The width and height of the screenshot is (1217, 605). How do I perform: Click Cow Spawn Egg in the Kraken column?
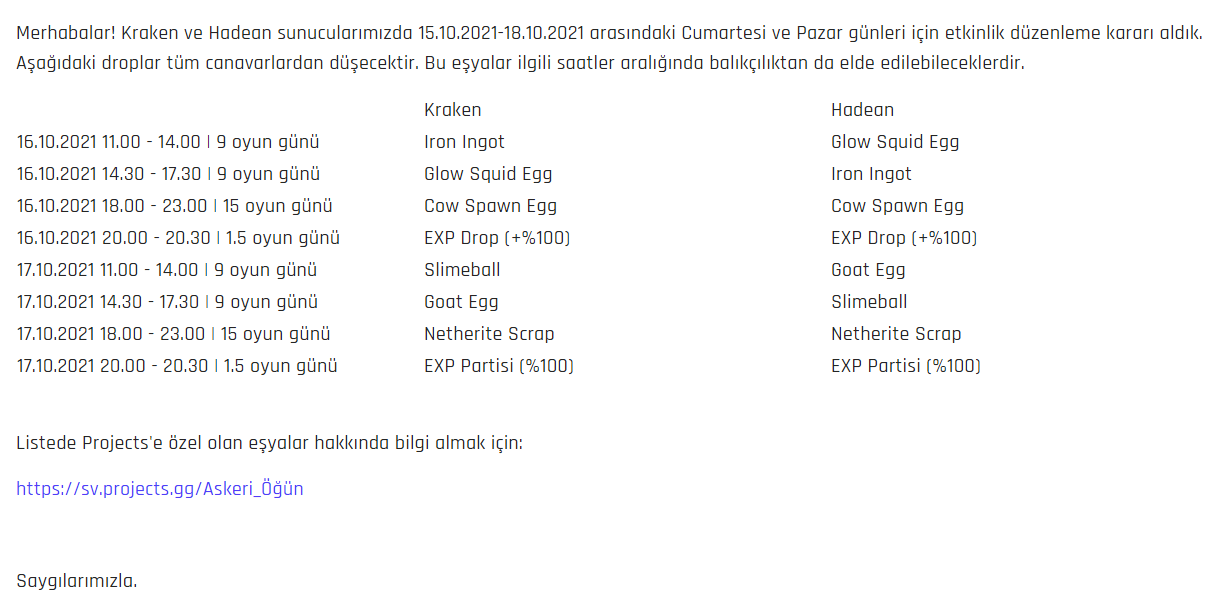pyautogui.click(x=490, y=206)
